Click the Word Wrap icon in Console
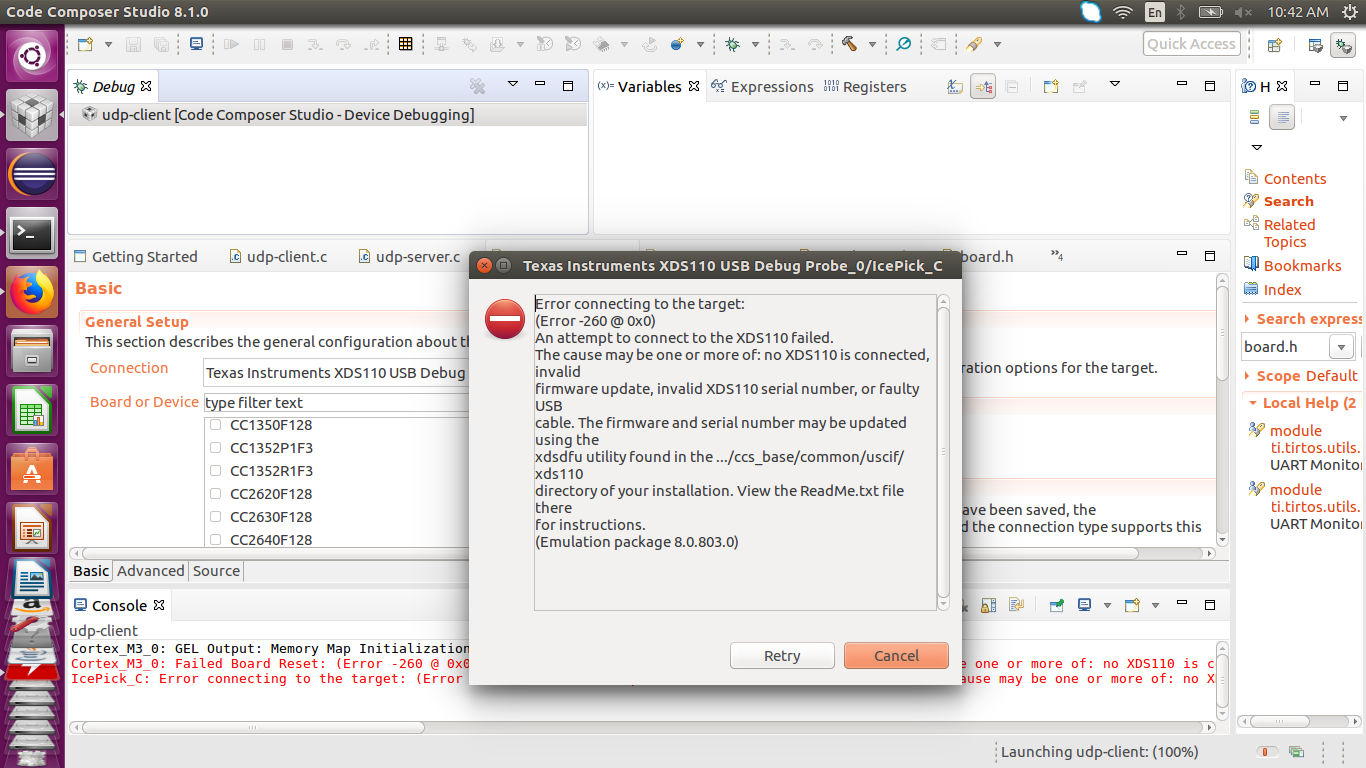The width and height of the screenshot is (1366, 768). (x=1017, y=605)
